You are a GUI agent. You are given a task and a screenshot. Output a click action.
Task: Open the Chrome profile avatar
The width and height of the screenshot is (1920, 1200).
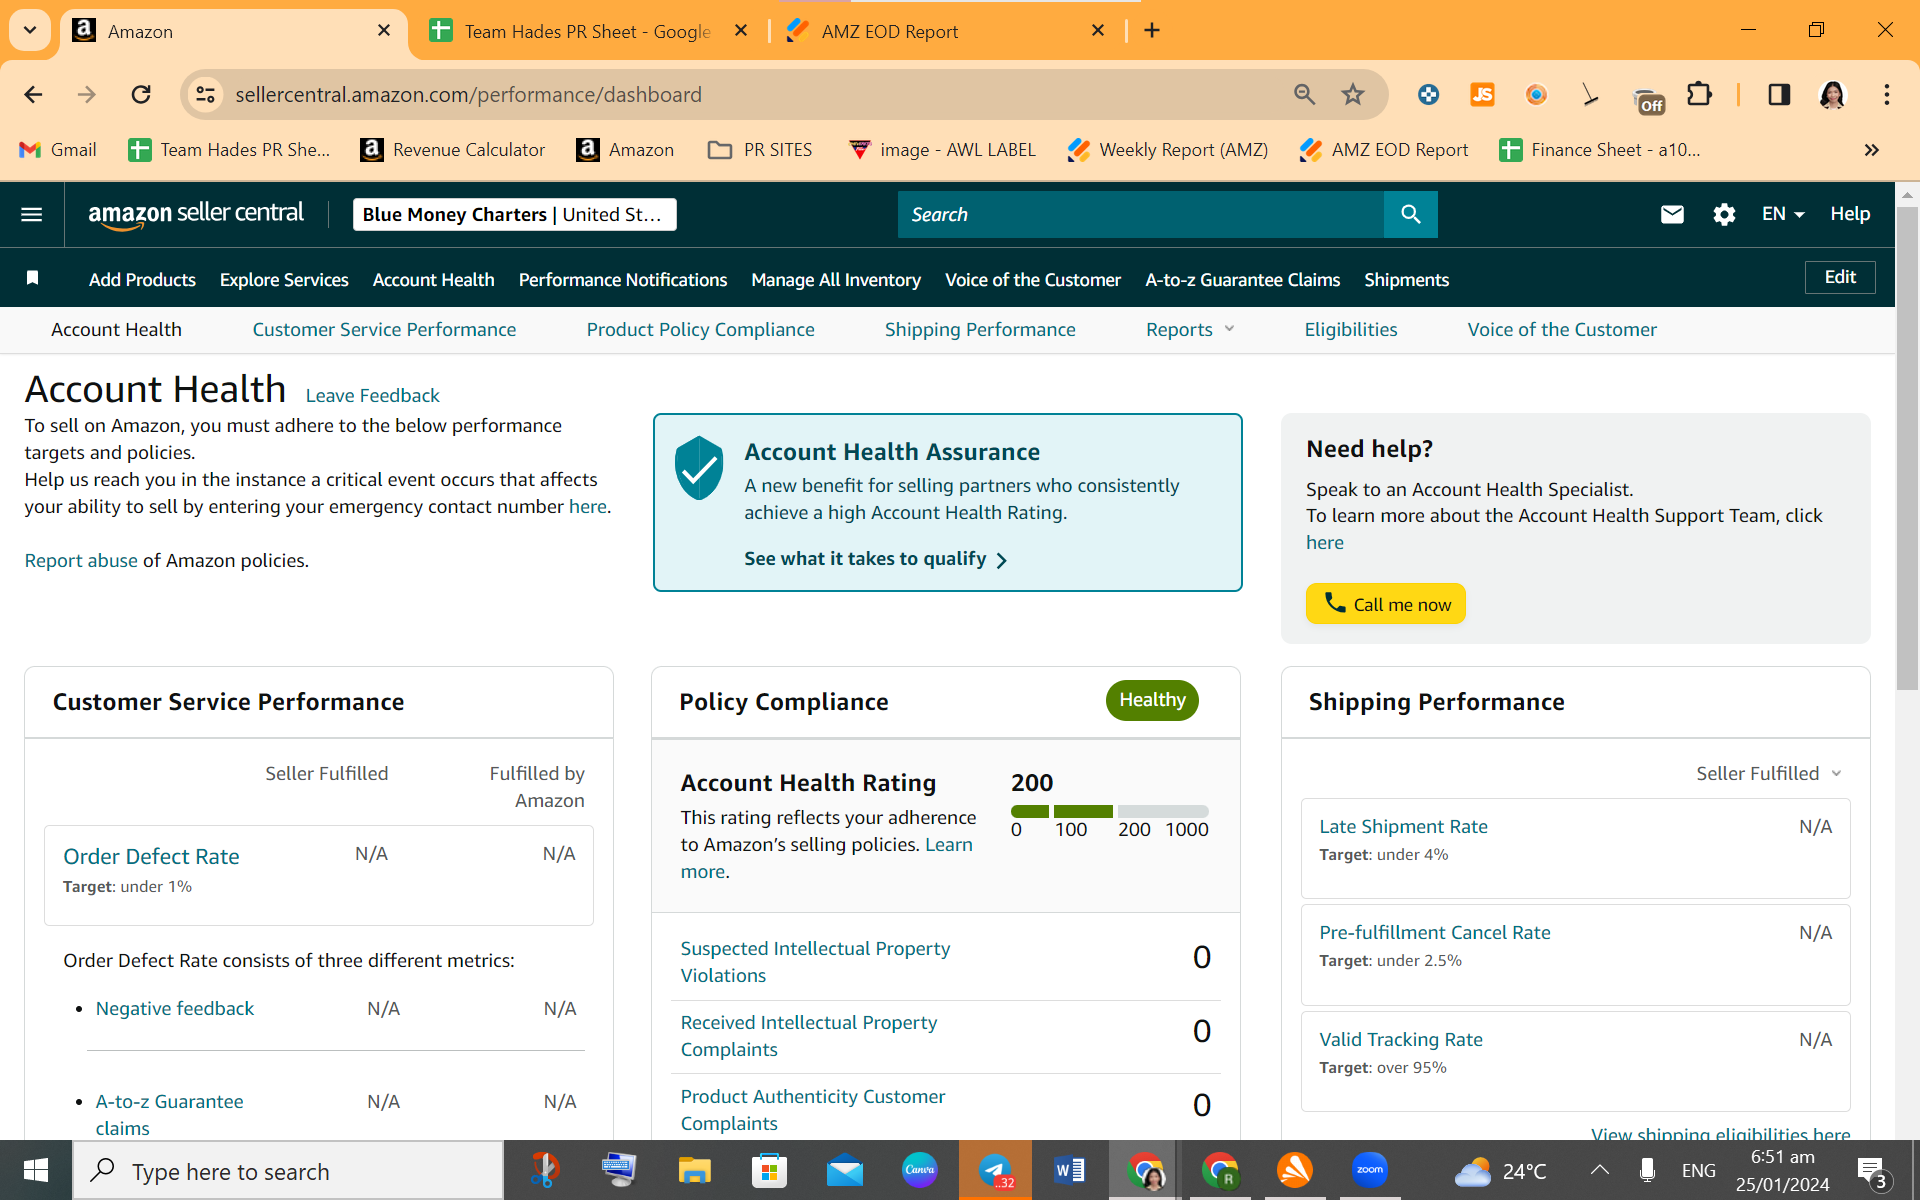1832,95
